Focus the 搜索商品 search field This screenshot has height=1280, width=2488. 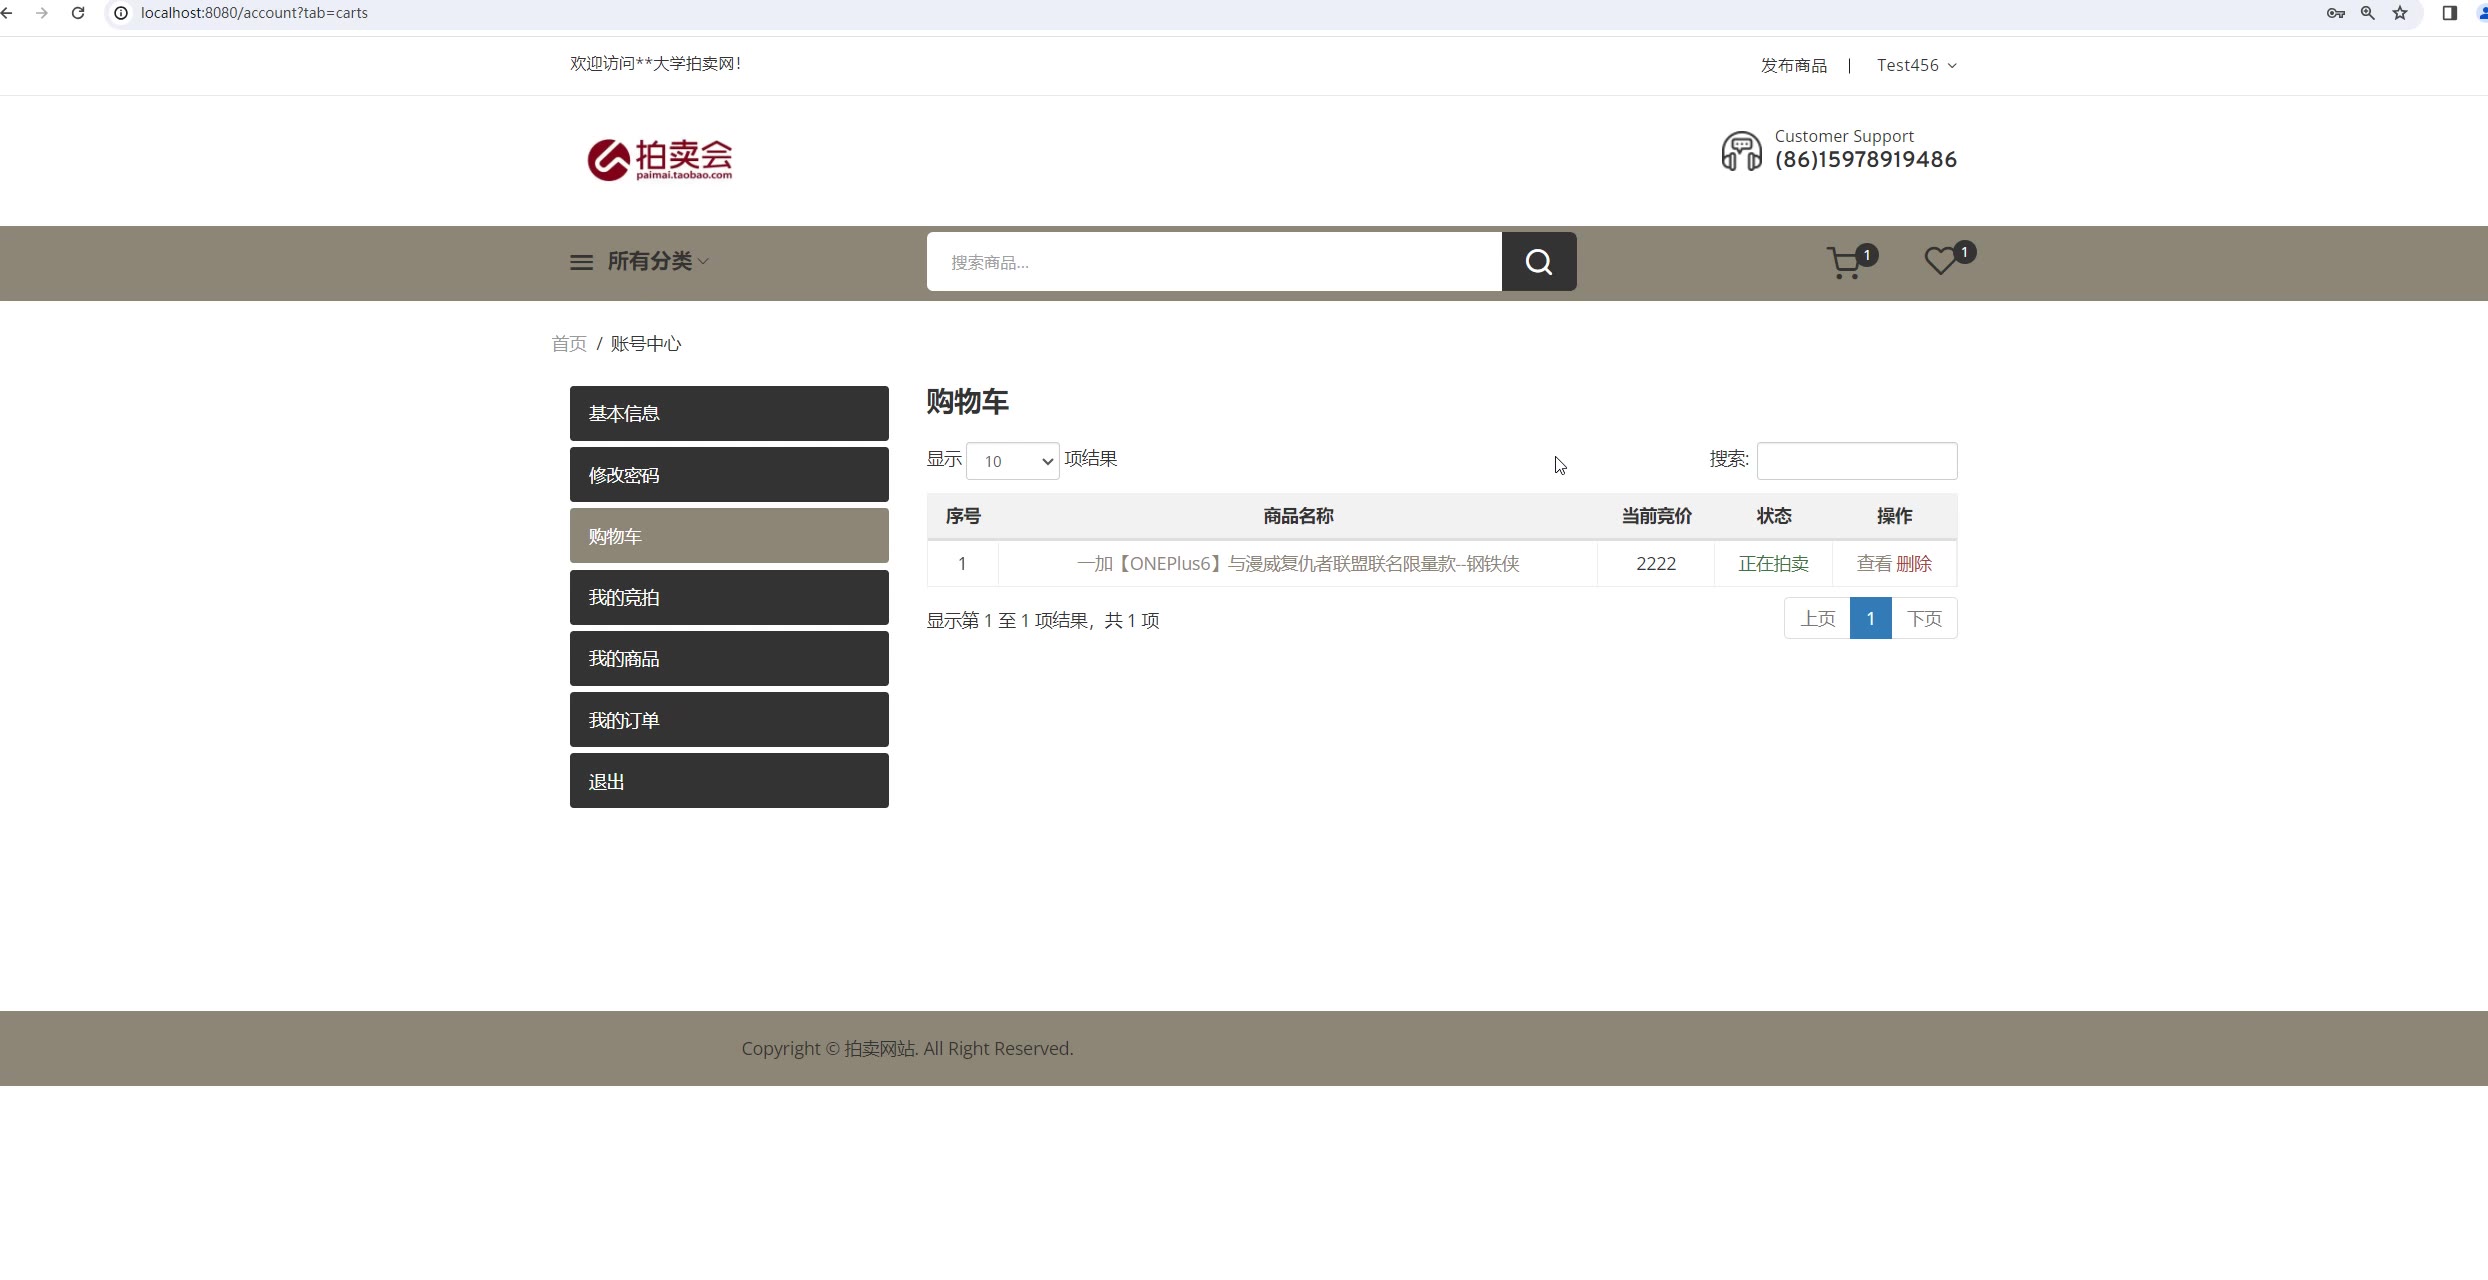1214,262
